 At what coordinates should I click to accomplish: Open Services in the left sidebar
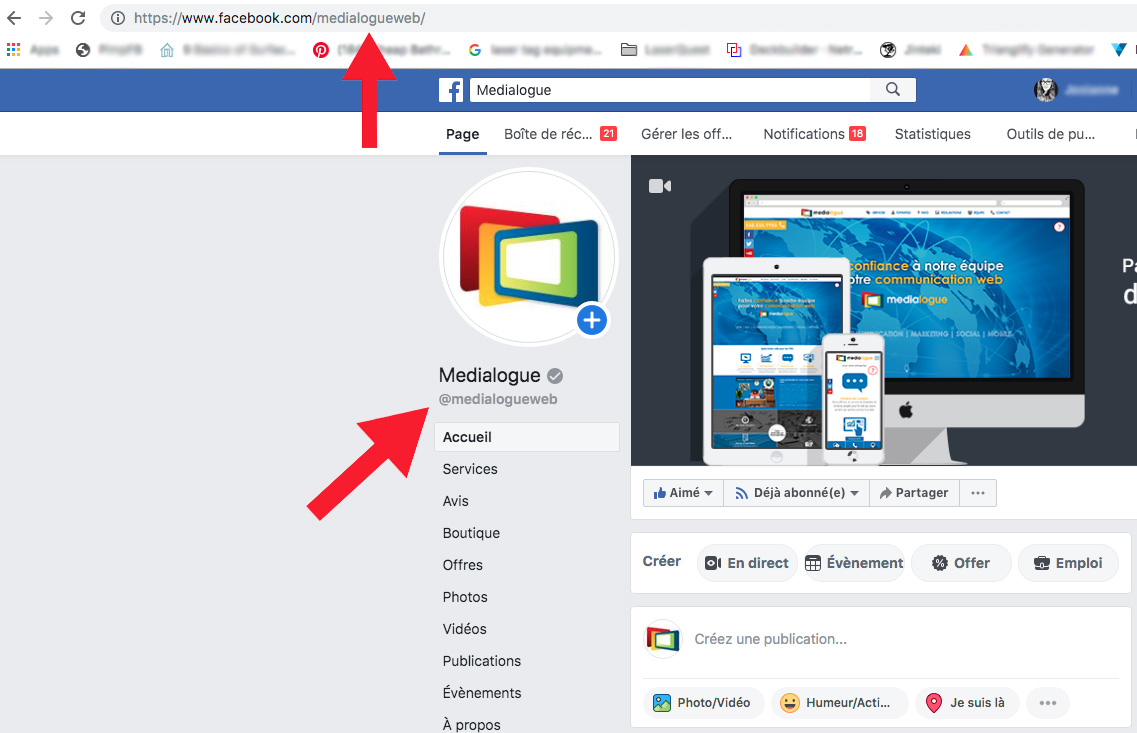click(469, 468)
